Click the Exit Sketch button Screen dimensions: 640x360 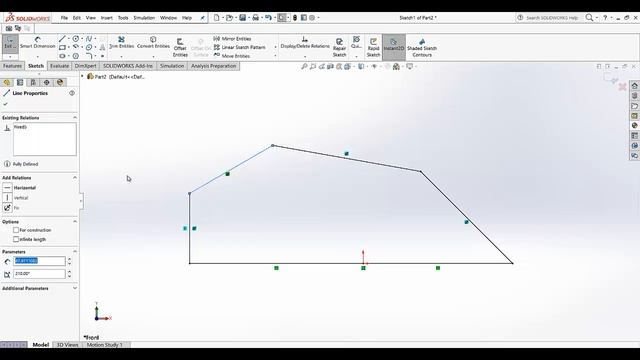(10, 43)
